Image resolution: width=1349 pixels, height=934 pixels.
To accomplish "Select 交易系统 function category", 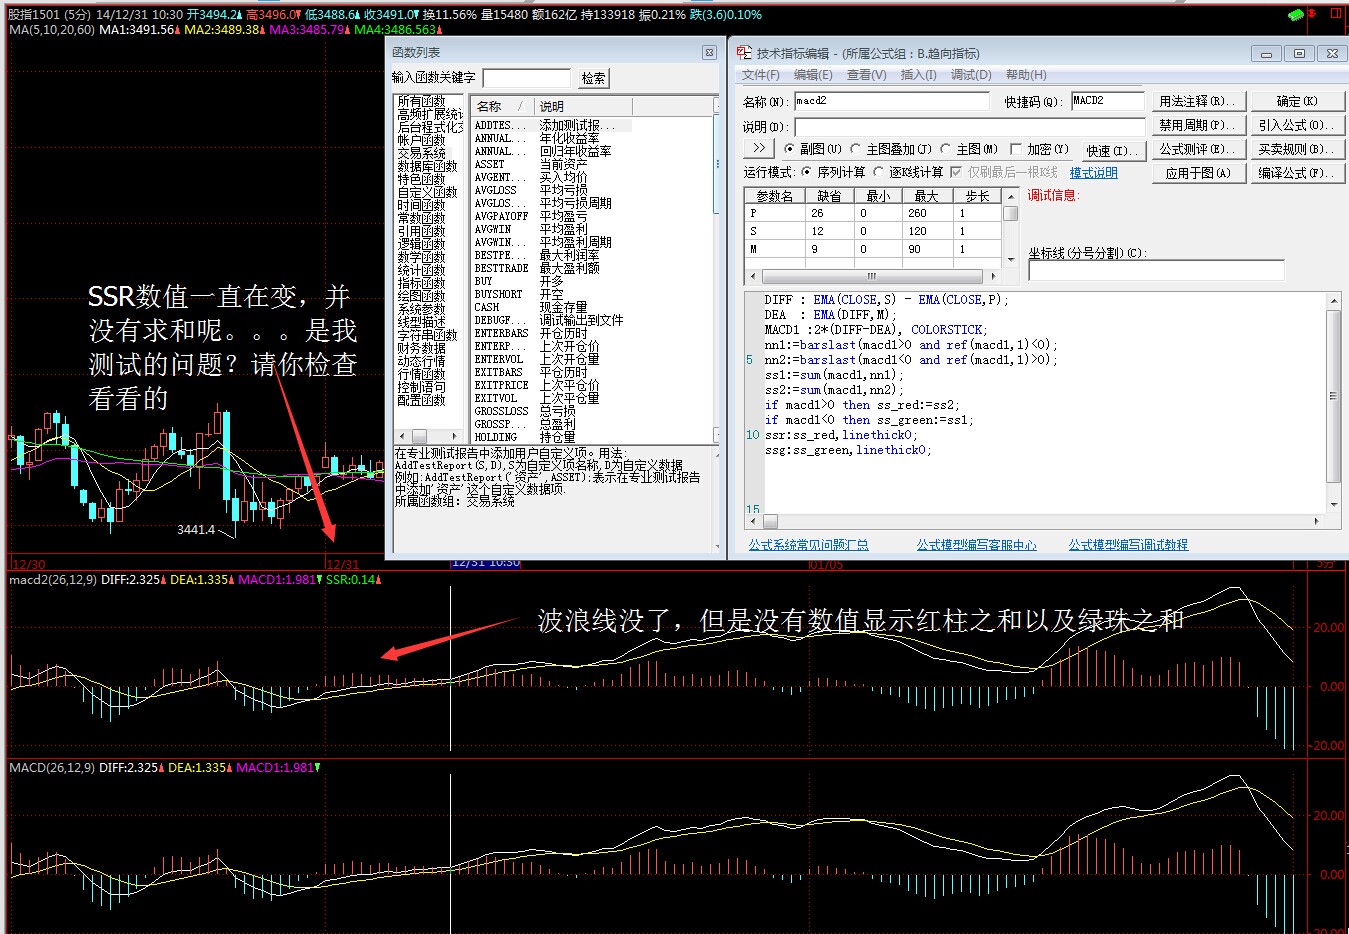I will tap(421, 153).
